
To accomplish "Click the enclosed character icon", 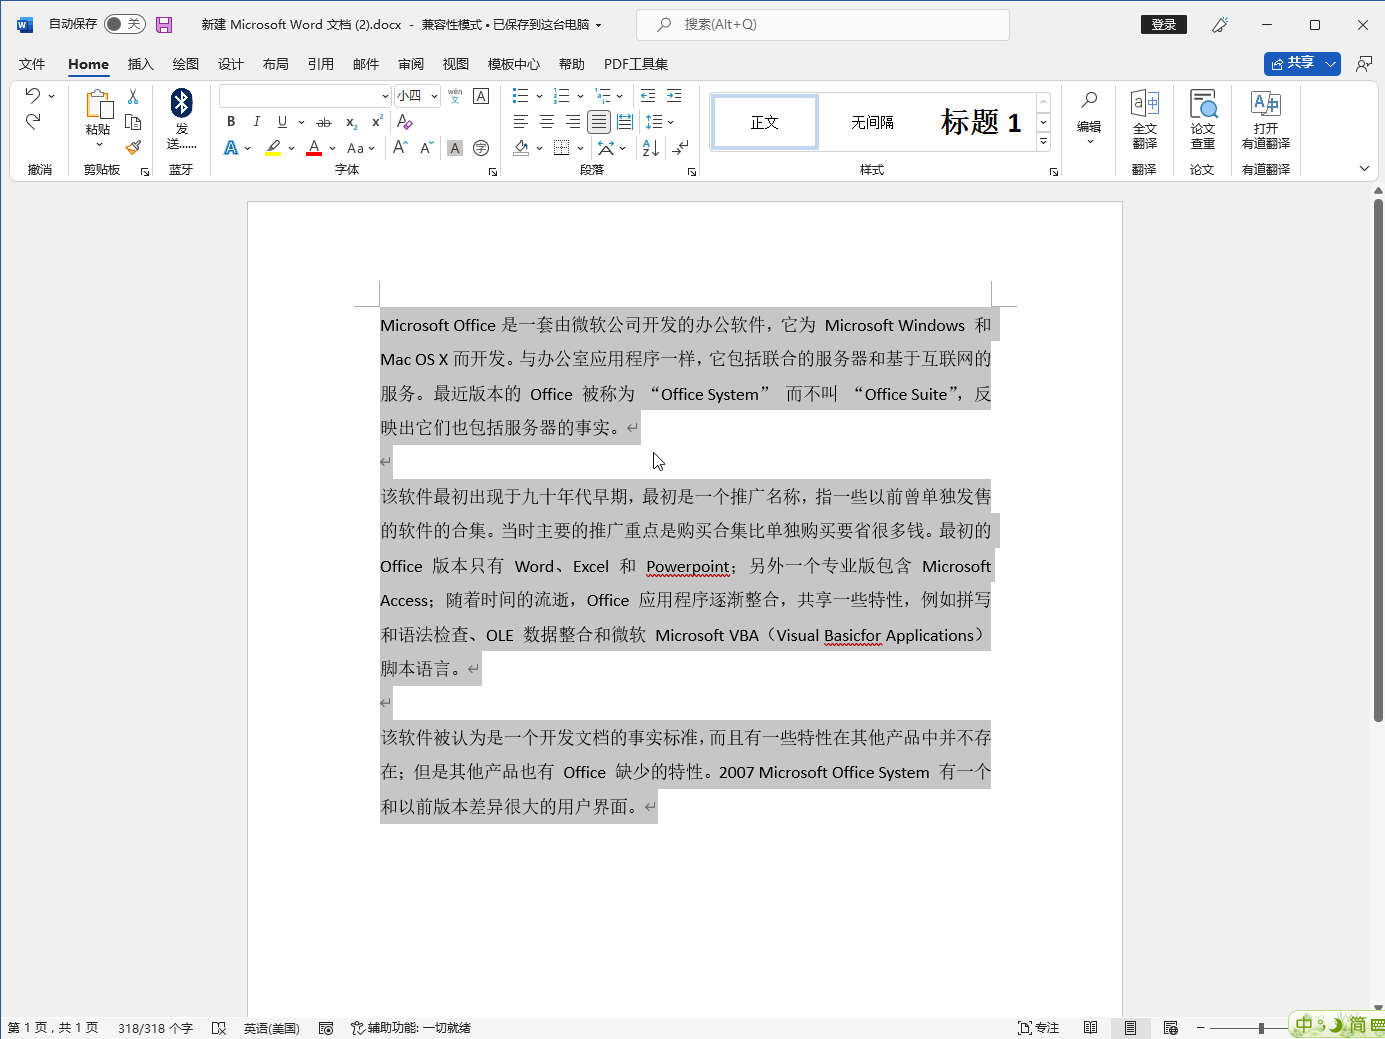I will click(x=481, y=148).
